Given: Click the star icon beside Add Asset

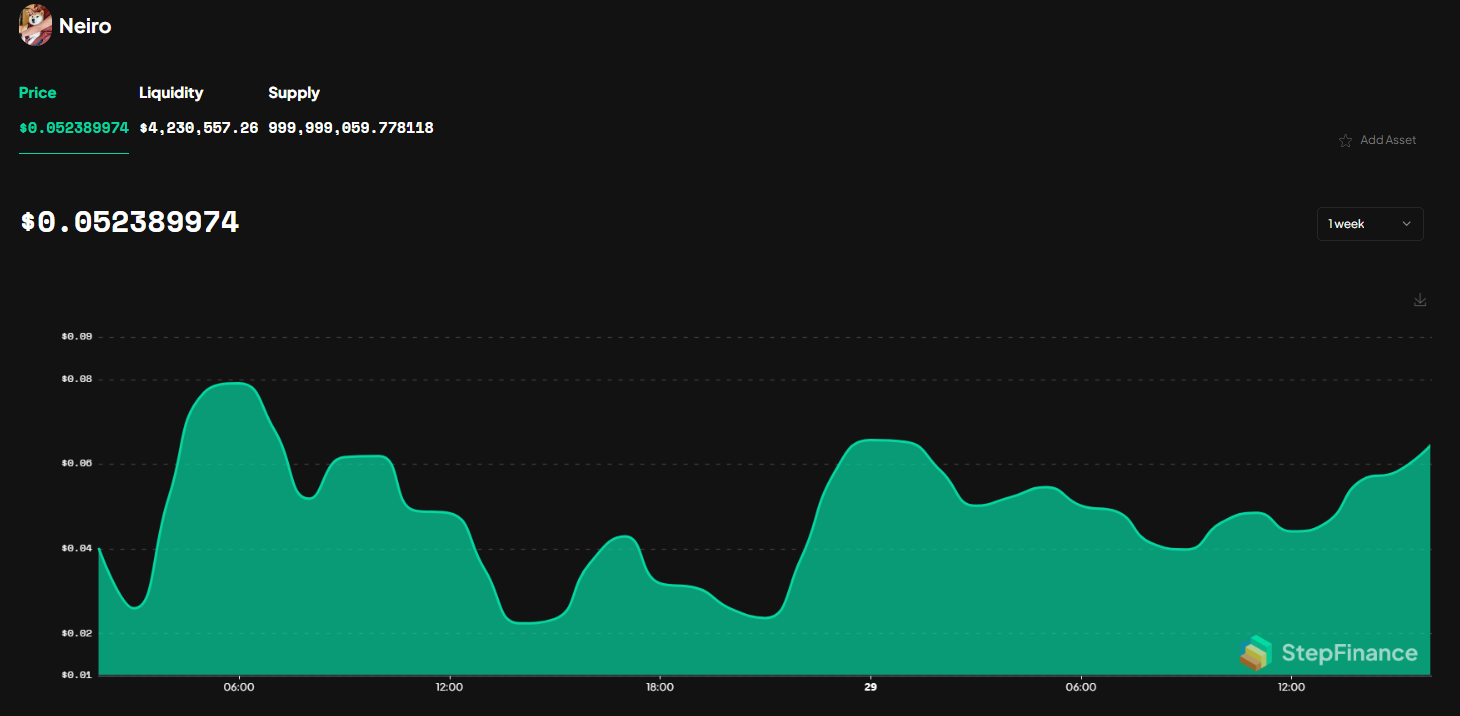Looking at the screenshot, I should point(1346,140).
